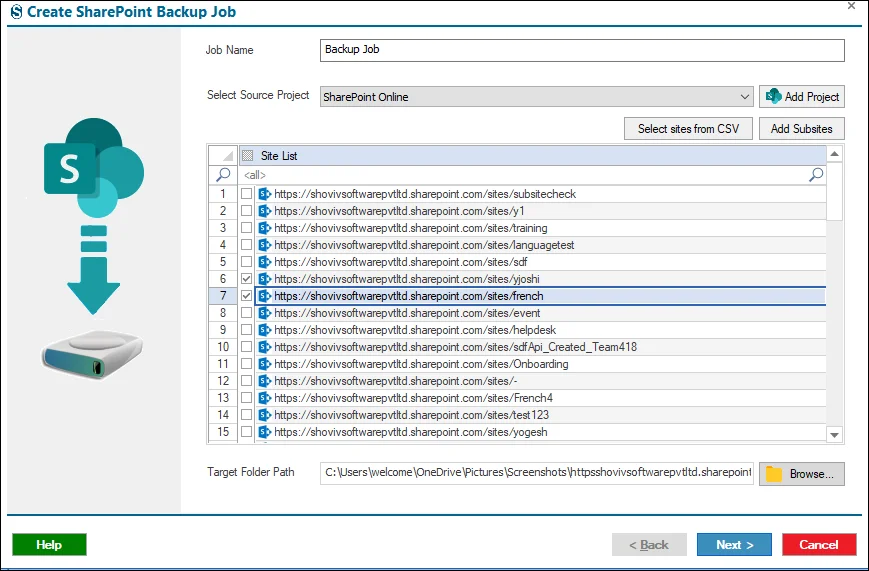
Task: Toggle the select-all checkbox in Site List header
Action: [248, 156]
